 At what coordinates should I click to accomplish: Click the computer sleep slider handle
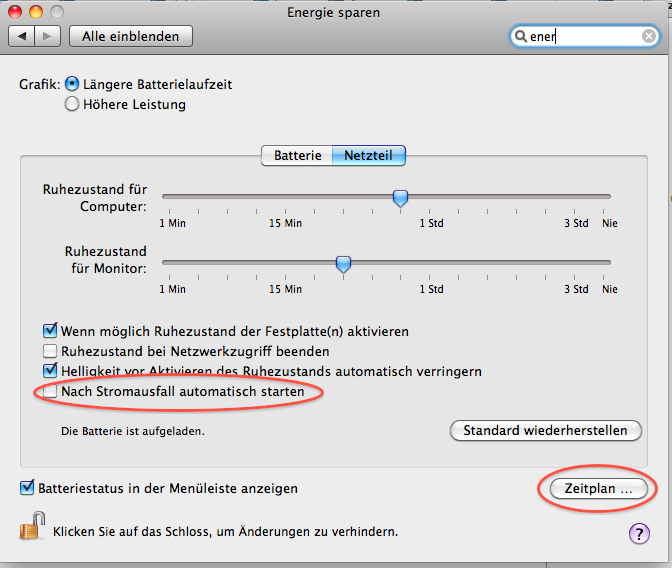400,198
